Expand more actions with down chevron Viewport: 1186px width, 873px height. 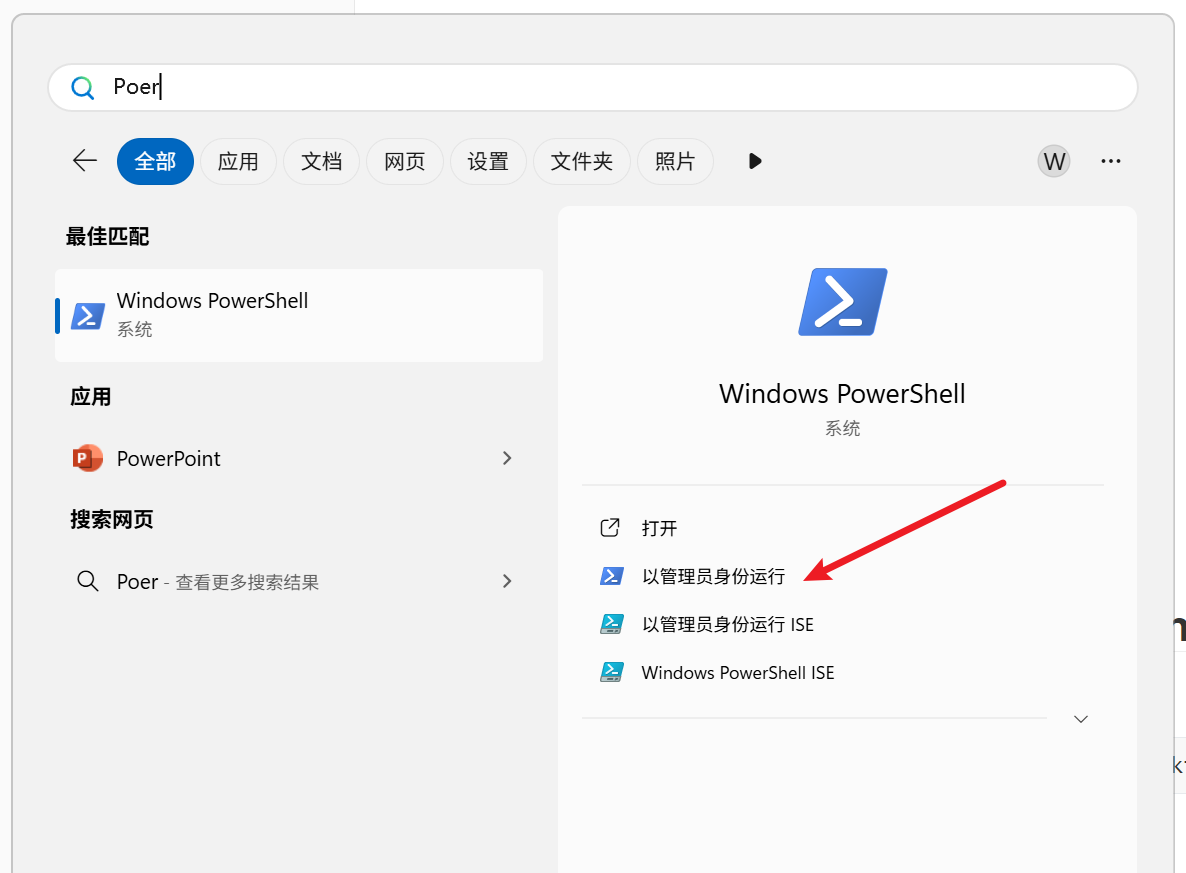click(1081, 719)
